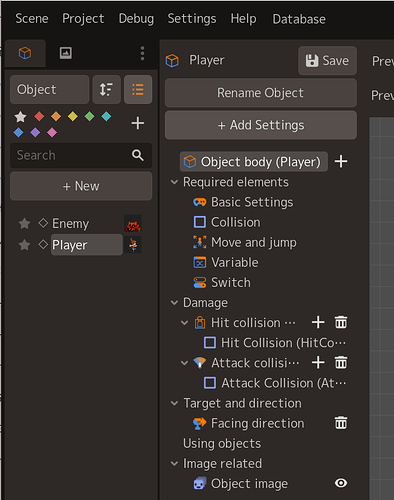Choose the blue diamond color tag

[18, 132]
